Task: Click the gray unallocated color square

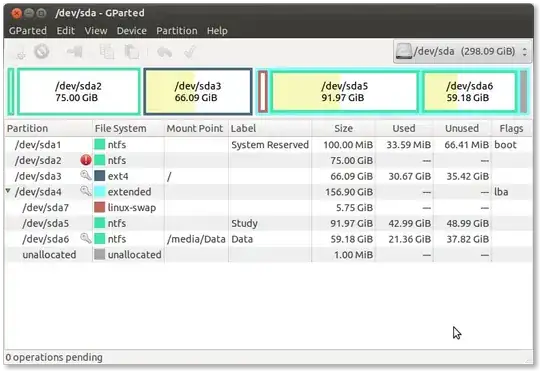Action: coord(100,254)
